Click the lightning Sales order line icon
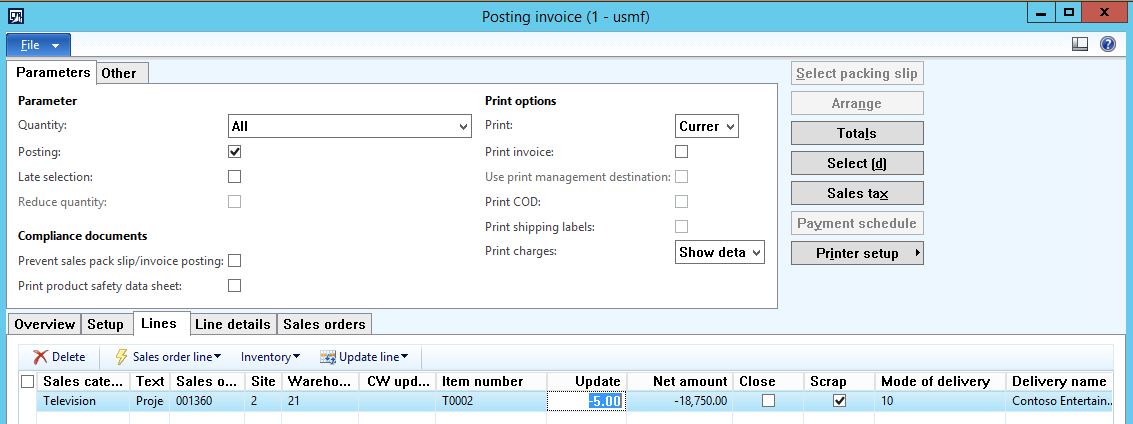 point(121,357)
